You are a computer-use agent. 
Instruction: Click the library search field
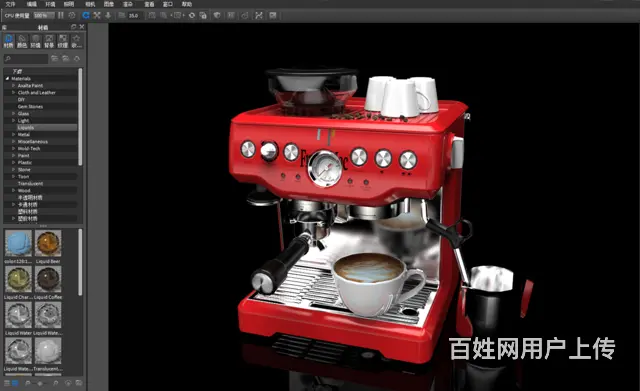(26, 59)
